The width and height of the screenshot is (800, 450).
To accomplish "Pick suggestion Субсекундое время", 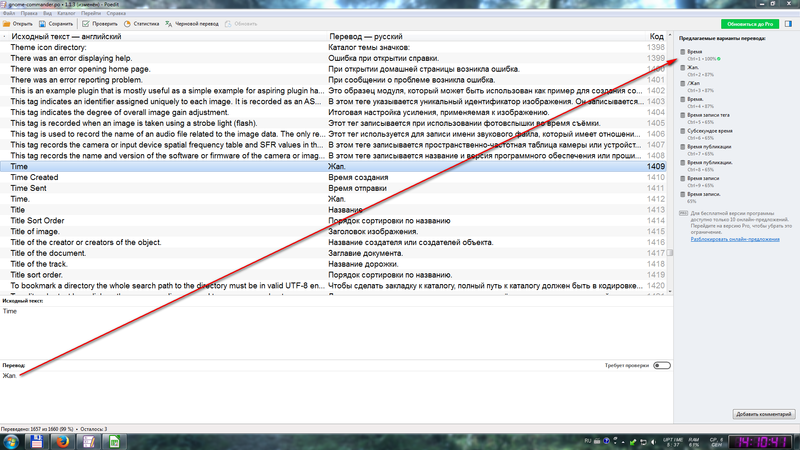I will click(707, 134).
